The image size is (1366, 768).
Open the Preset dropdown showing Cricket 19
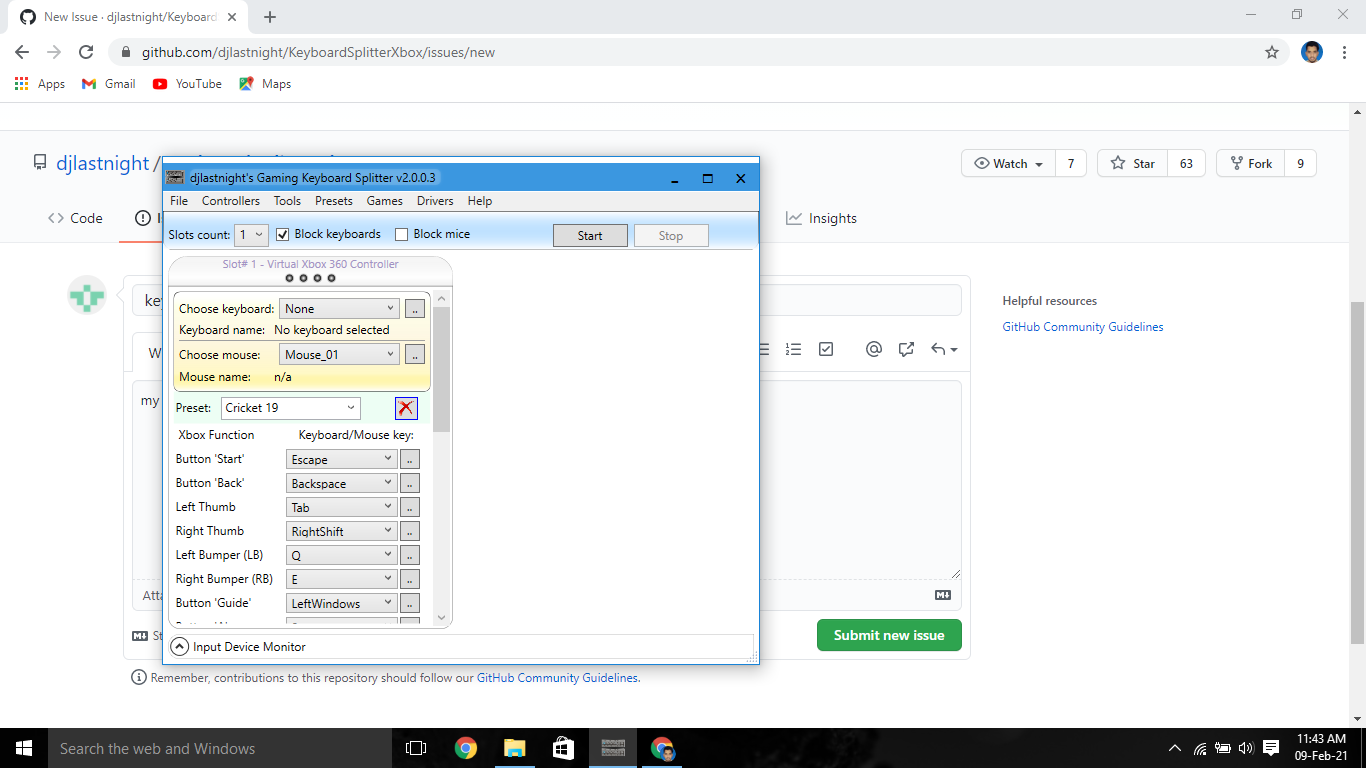coord(290,408)
